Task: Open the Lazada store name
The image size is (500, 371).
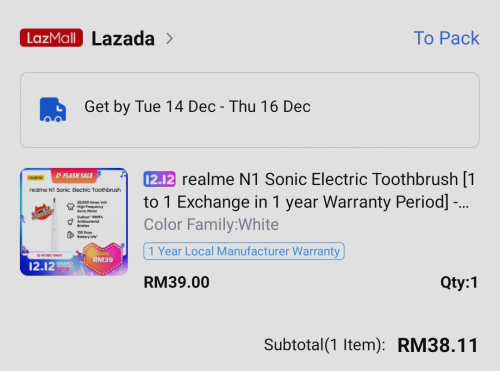Action: click(x=123, y=38)
